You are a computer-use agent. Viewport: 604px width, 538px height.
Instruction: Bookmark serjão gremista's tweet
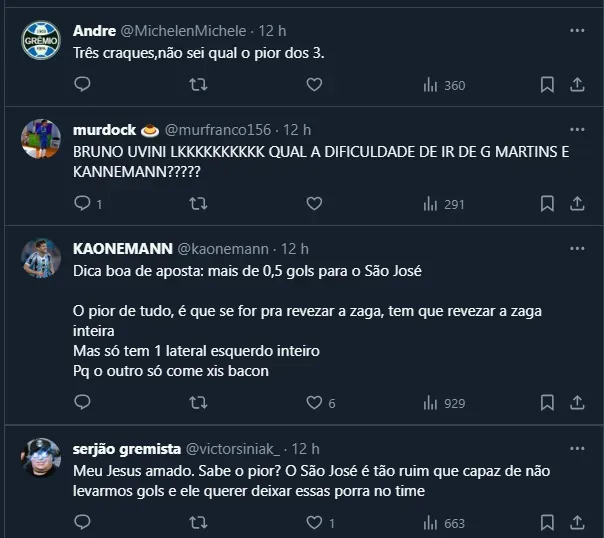coord(547,522)
